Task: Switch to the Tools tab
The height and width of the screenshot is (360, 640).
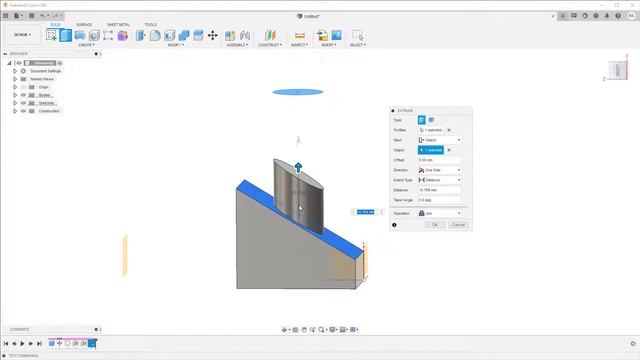Action: pyautogui.click(x=151, y=25)
